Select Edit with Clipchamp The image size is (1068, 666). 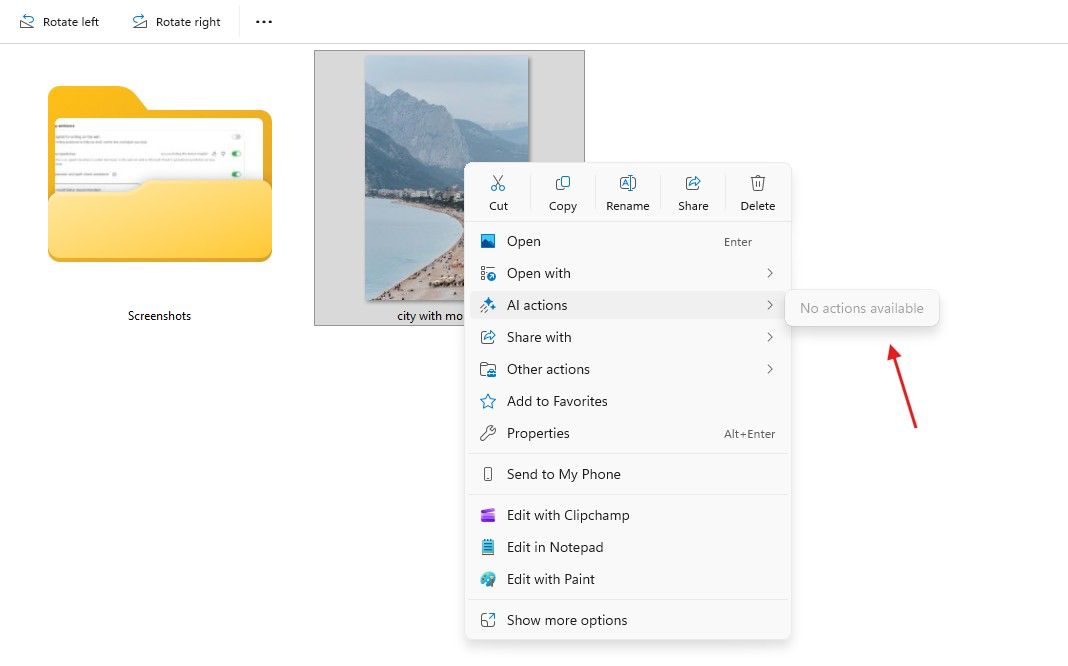tap(567, 515)
